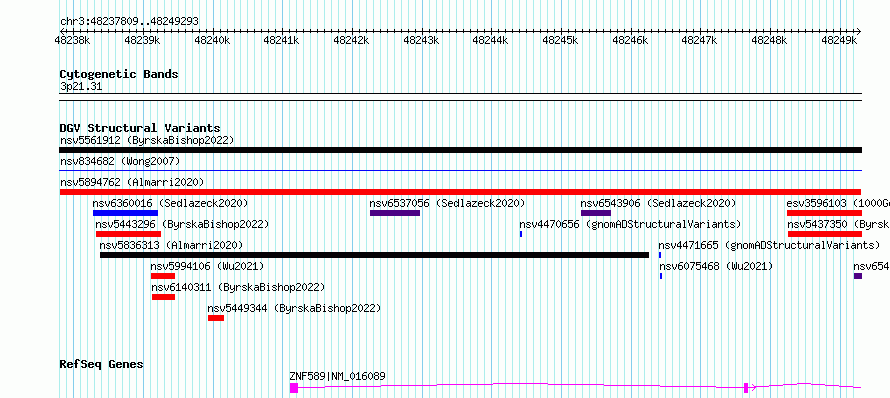Click the red nsv6140311 variant bar

(x=163, y=297)
